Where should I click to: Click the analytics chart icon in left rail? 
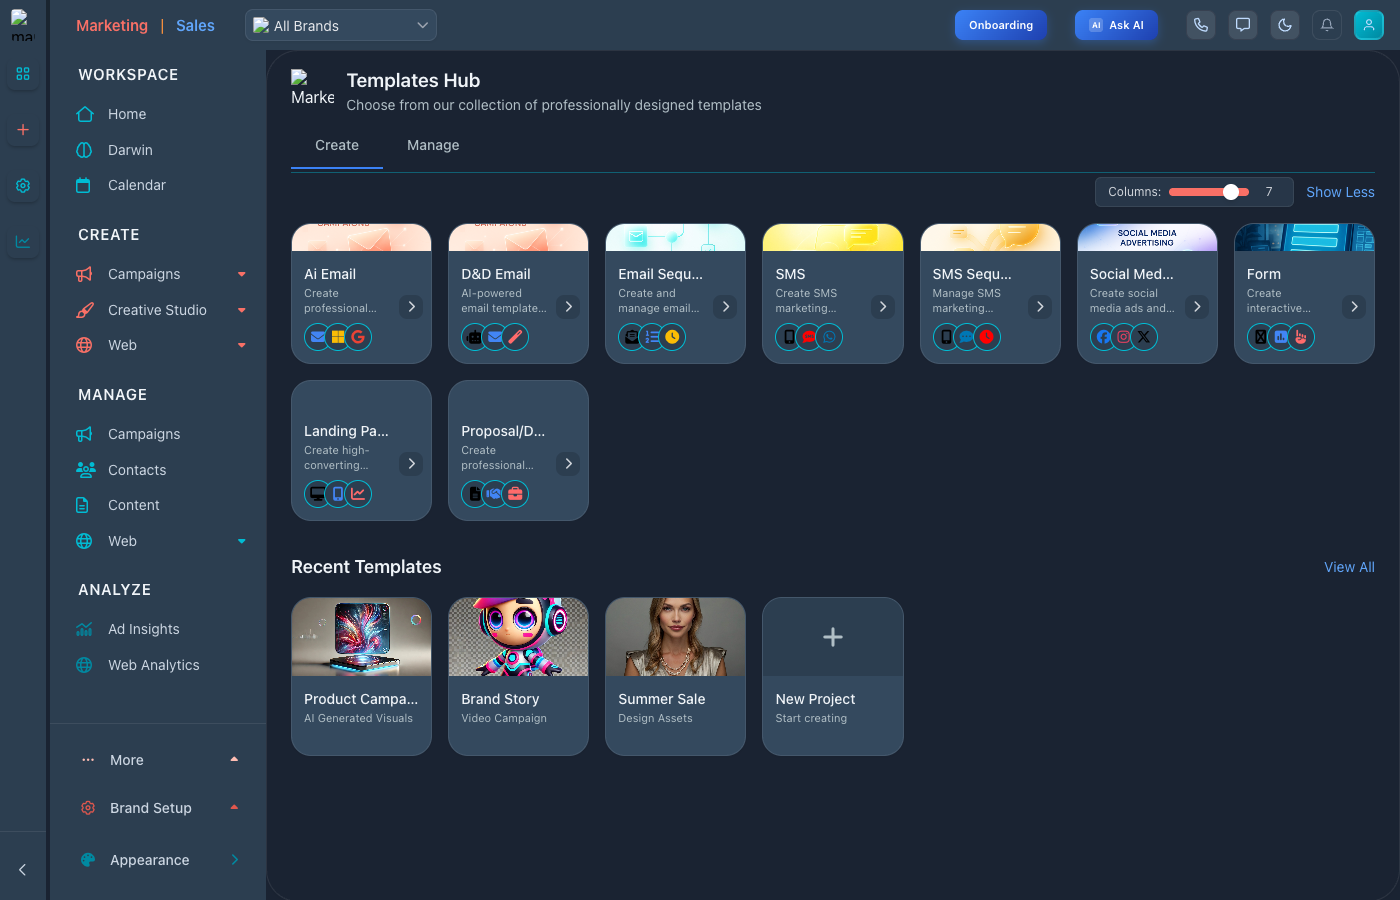click(23, 242)
